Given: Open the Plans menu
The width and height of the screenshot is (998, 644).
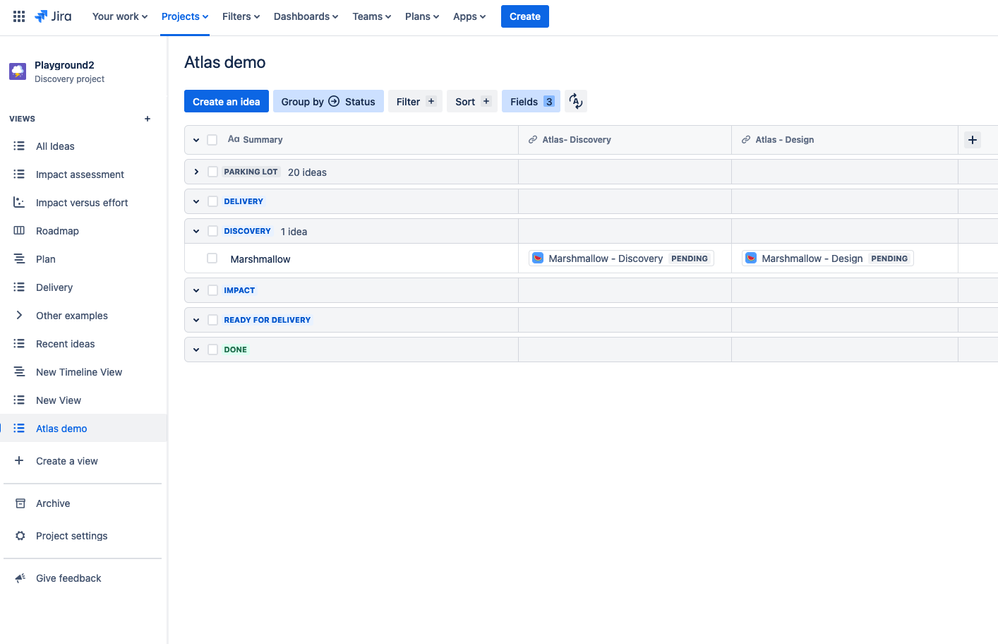Looking at the screenshot, I should [x=422, y=17].
